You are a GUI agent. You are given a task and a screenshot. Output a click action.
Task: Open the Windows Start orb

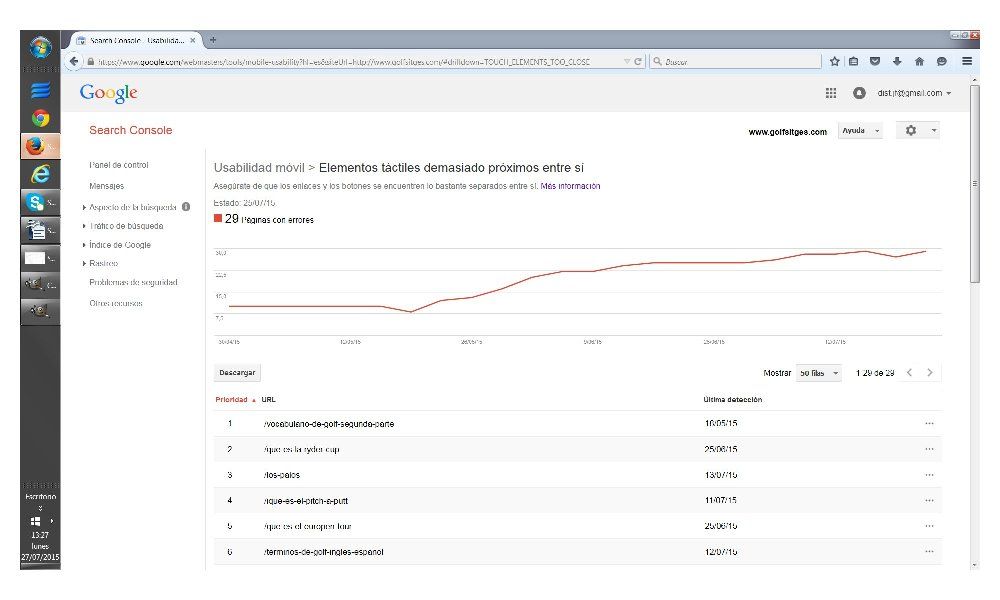pos(40,47)
